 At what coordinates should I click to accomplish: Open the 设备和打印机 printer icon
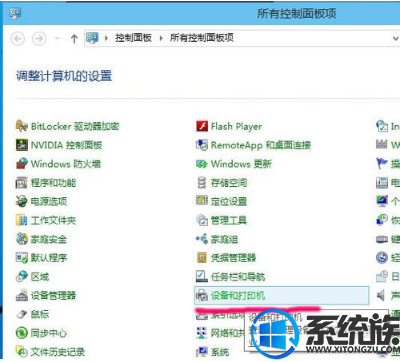pos(202,295)
